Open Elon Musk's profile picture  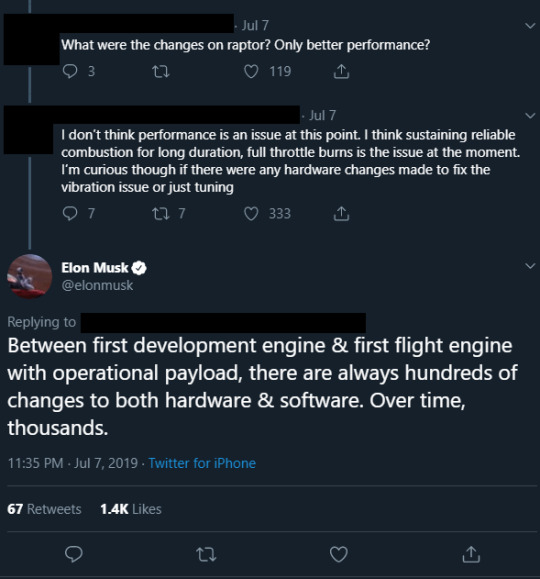pos(30,276)
